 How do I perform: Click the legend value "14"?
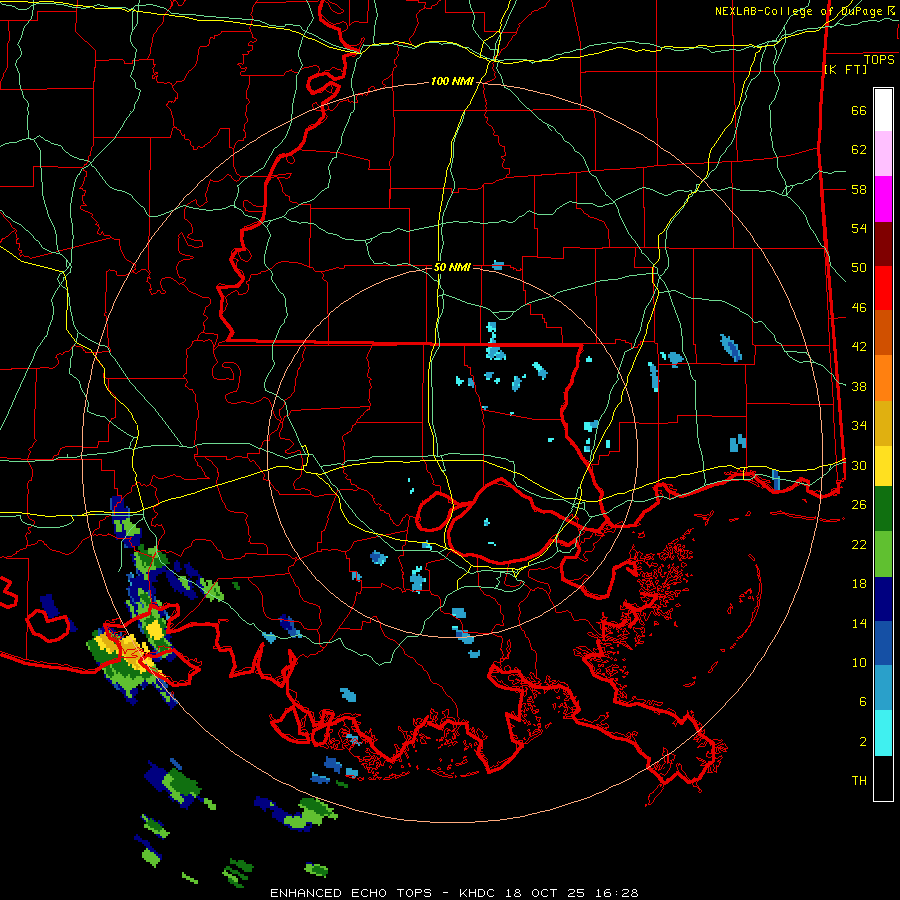click(859, 623)
